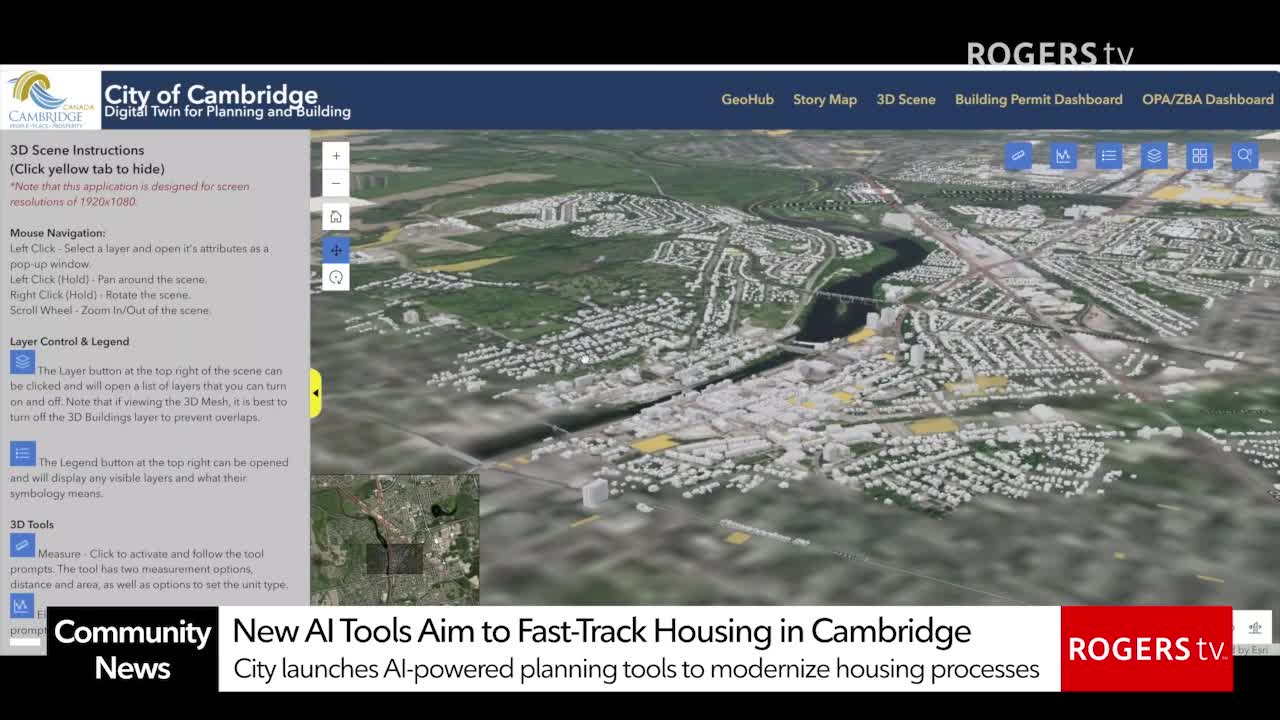Open the Layers list button in toolbar
This screenshot has width=1280, height=720.
pos(1154,156)
